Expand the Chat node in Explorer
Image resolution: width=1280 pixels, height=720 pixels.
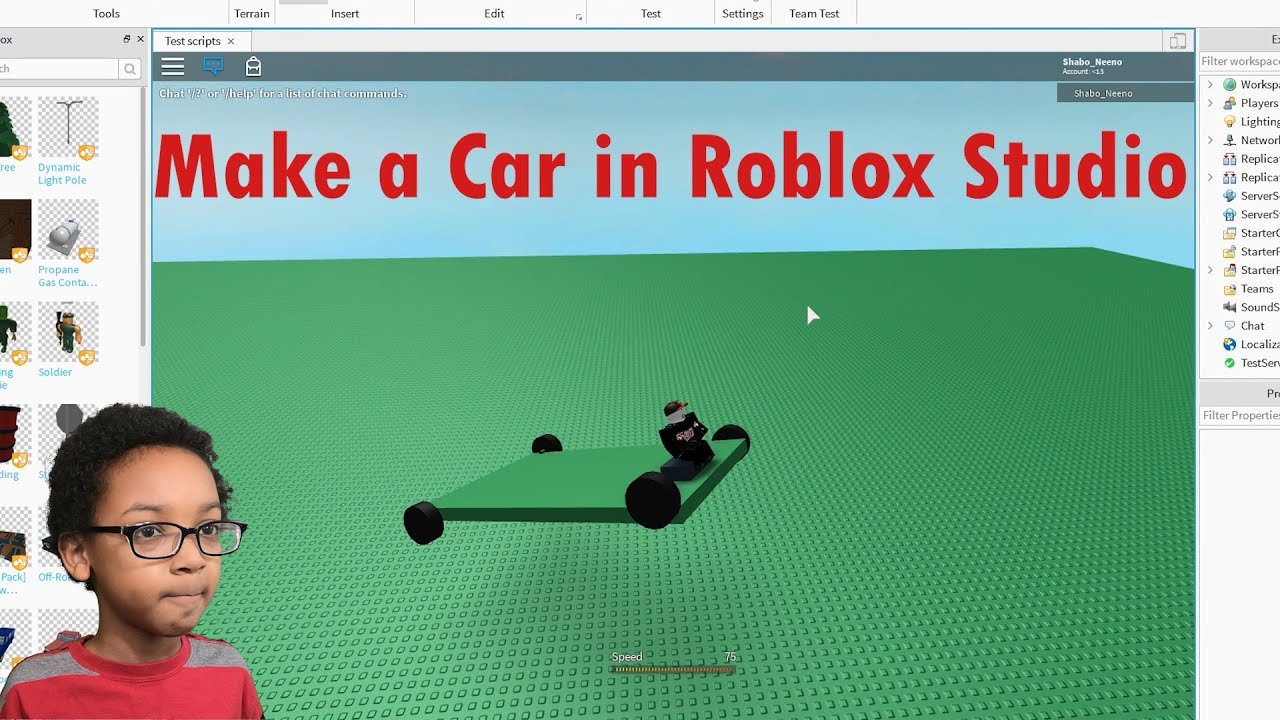click(1210, 326)
